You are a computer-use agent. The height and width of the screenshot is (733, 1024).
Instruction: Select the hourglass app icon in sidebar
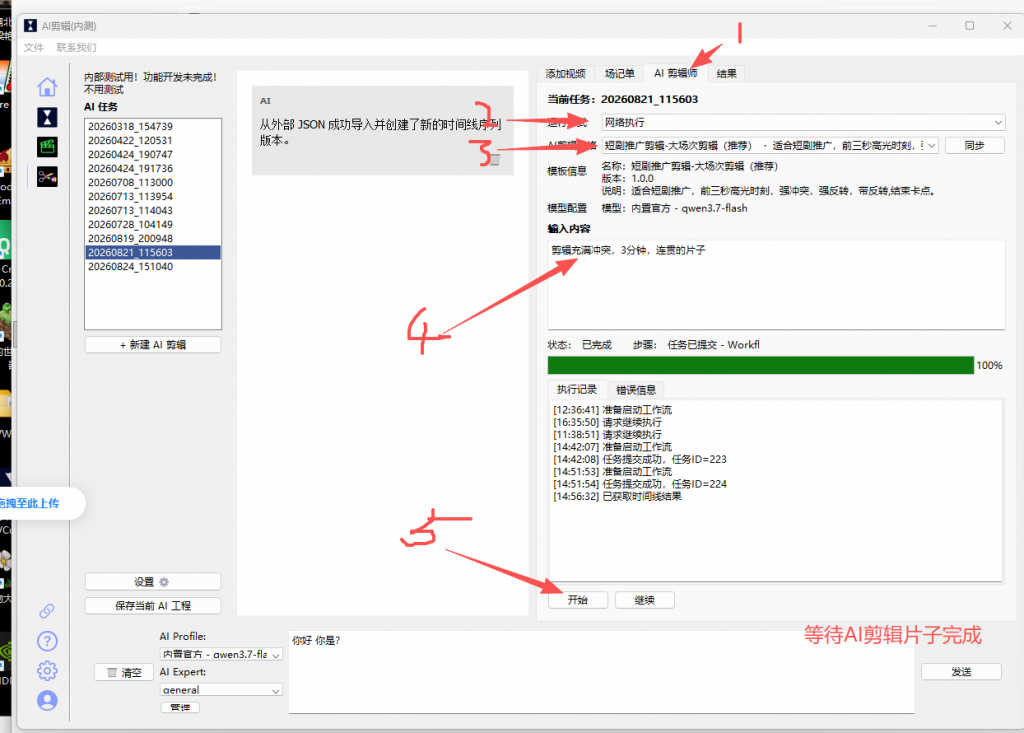(x=47, y=118)
